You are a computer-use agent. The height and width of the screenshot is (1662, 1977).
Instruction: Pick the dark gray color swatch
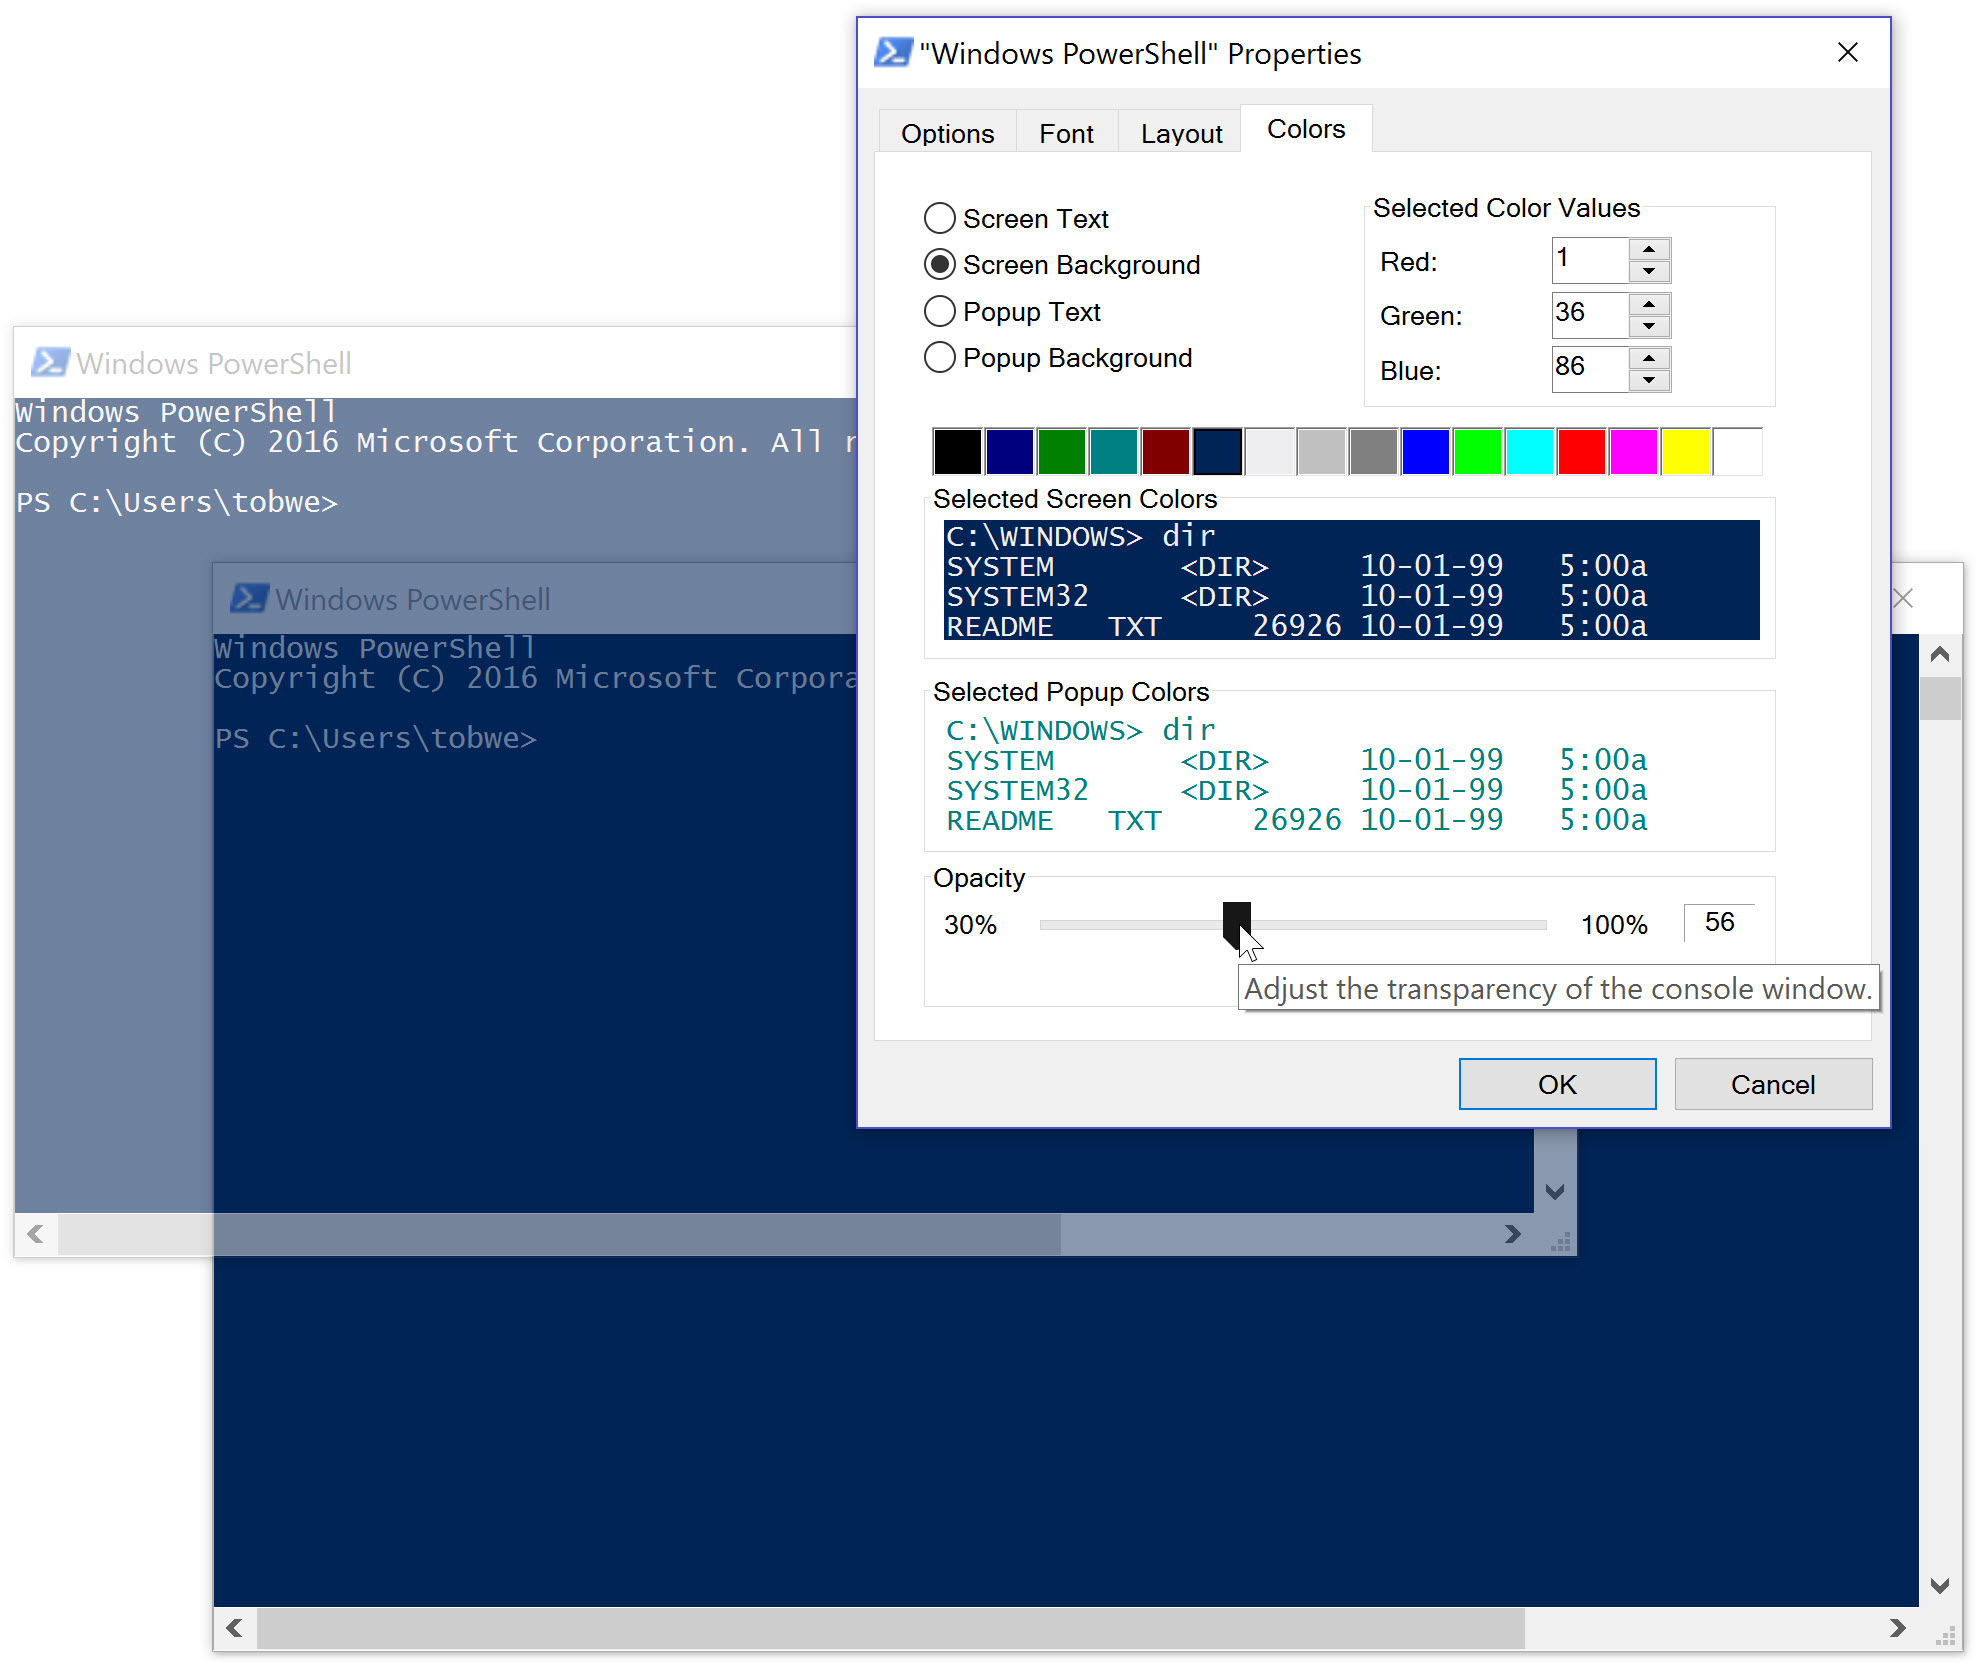[1373, 451]
